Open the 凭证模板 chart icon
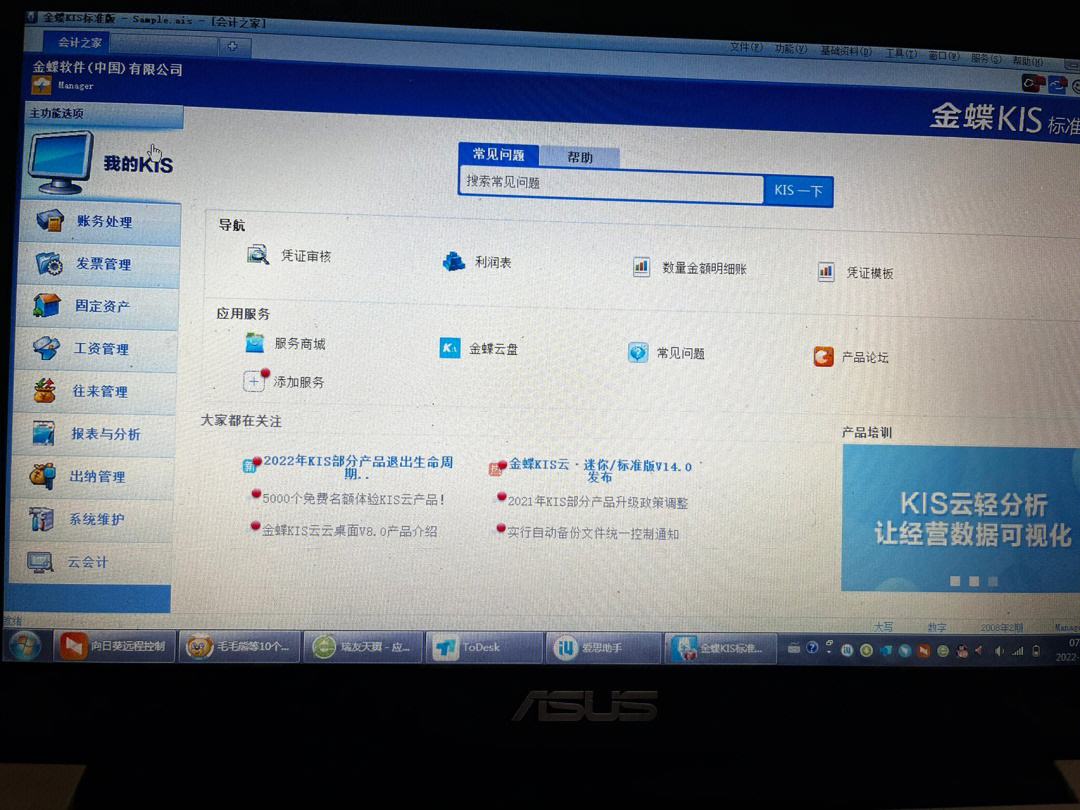 (826, 271)
